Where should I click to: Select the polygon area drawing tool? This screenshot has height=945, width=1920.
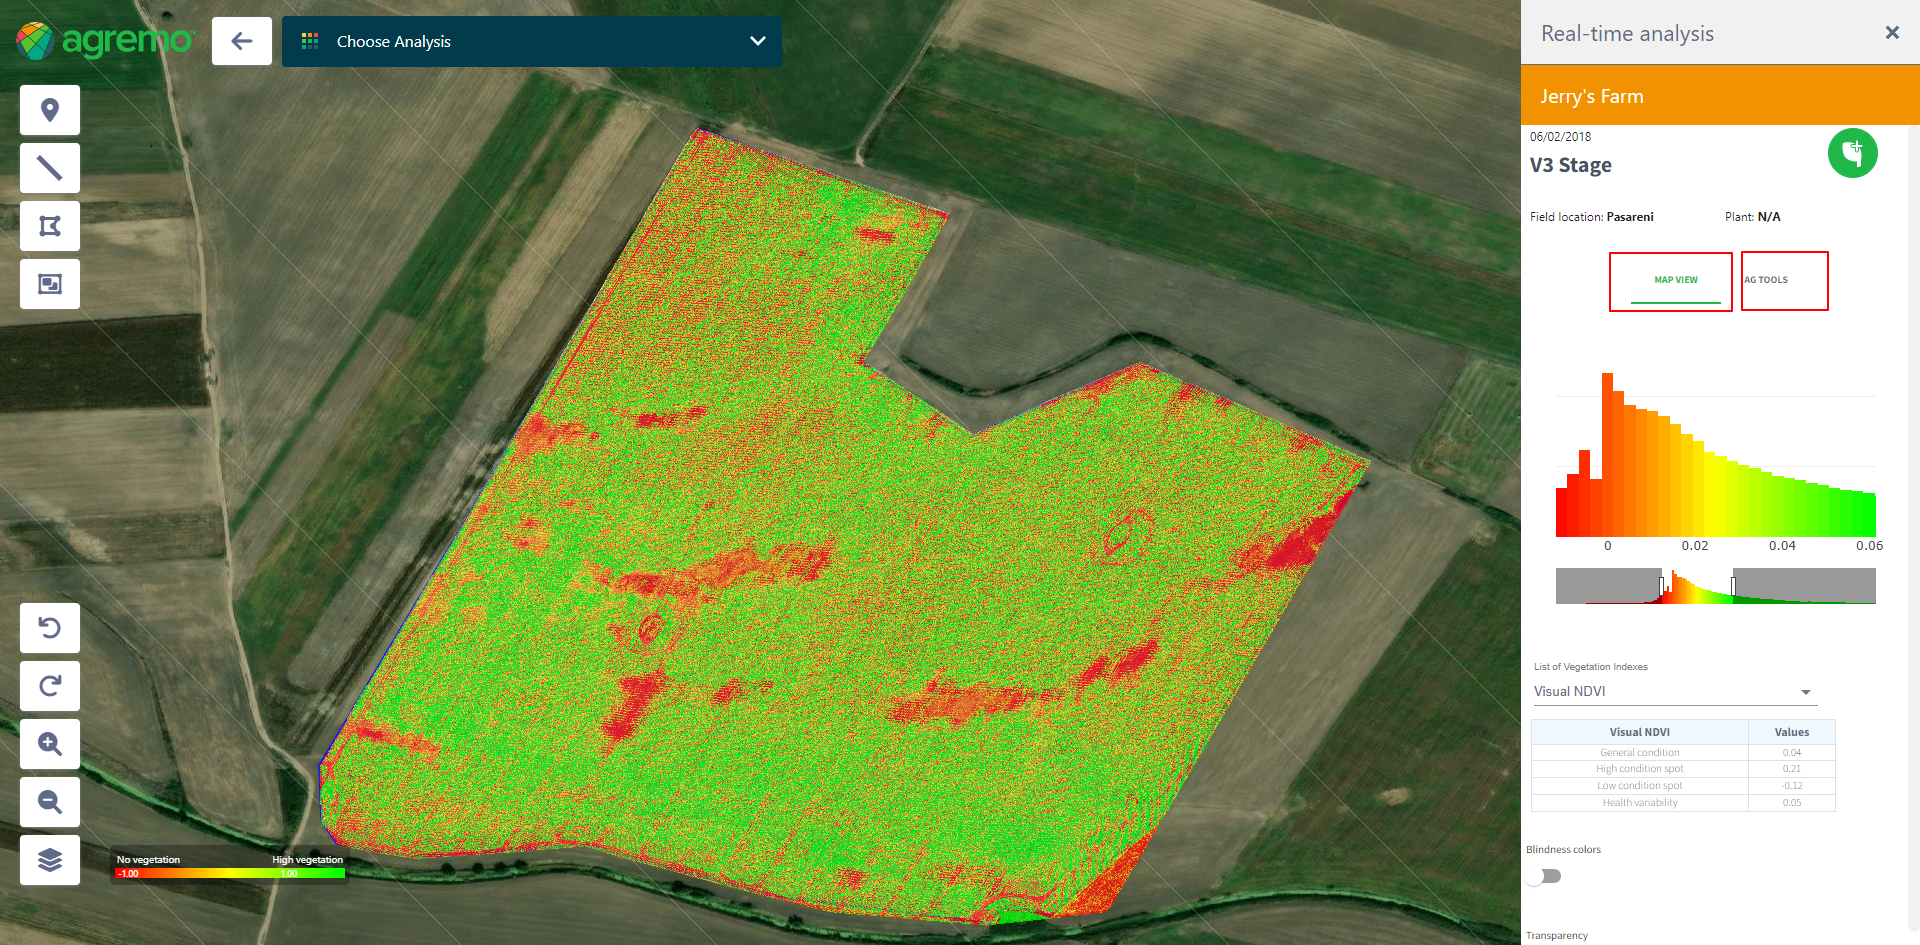point(50,226)
